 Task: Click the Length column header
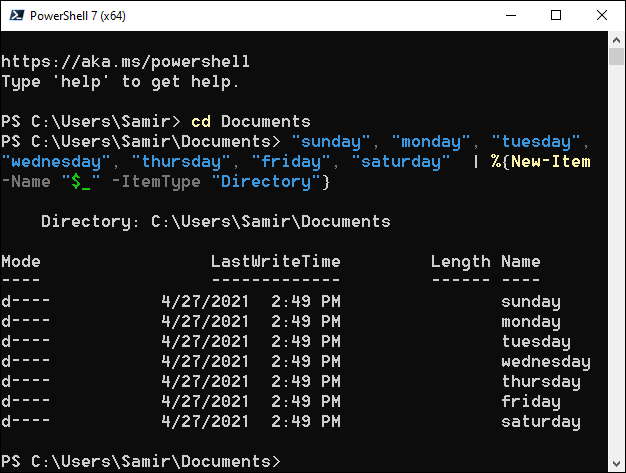460,262
